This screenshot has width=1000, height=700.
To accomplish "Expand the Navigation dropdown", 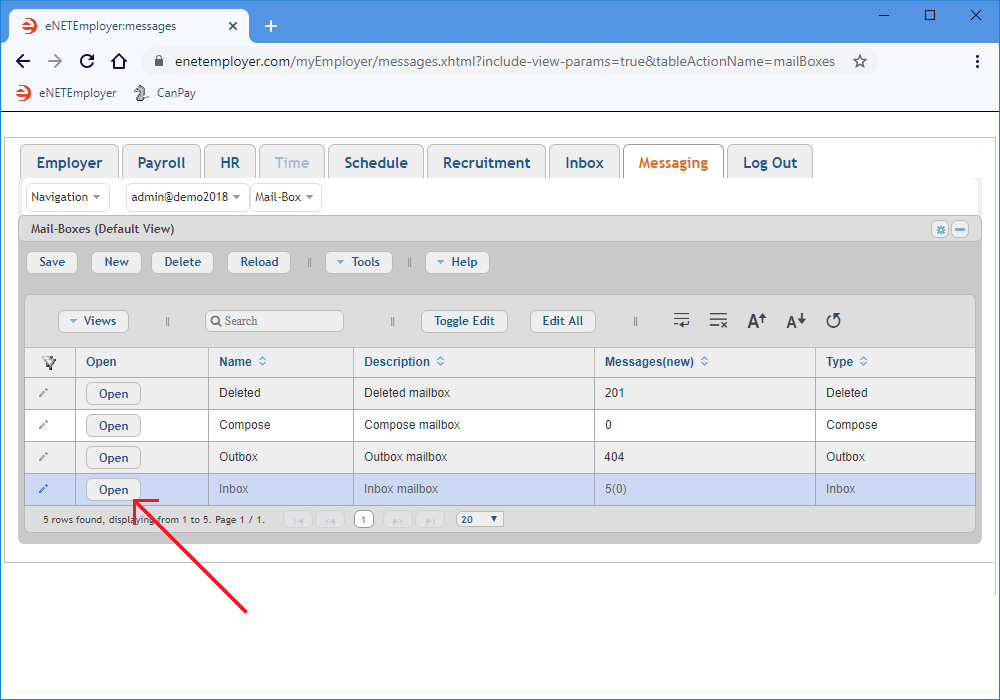I will click(x=67, y=197).
